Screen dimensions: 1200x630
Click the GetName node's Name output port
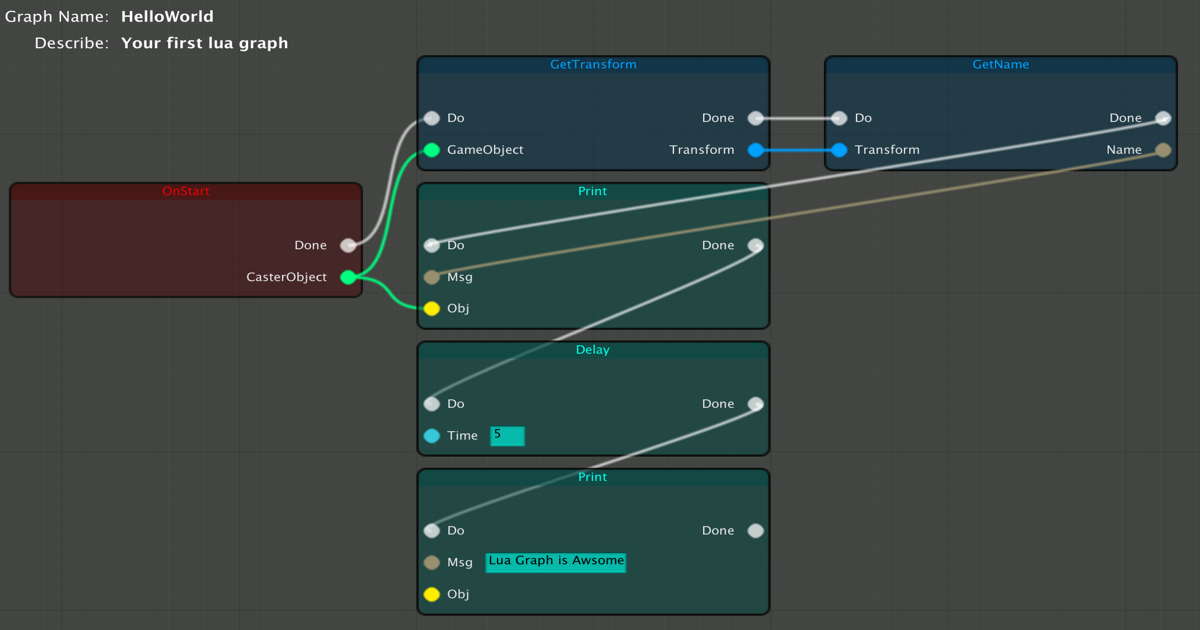[x=1163, y=150]
